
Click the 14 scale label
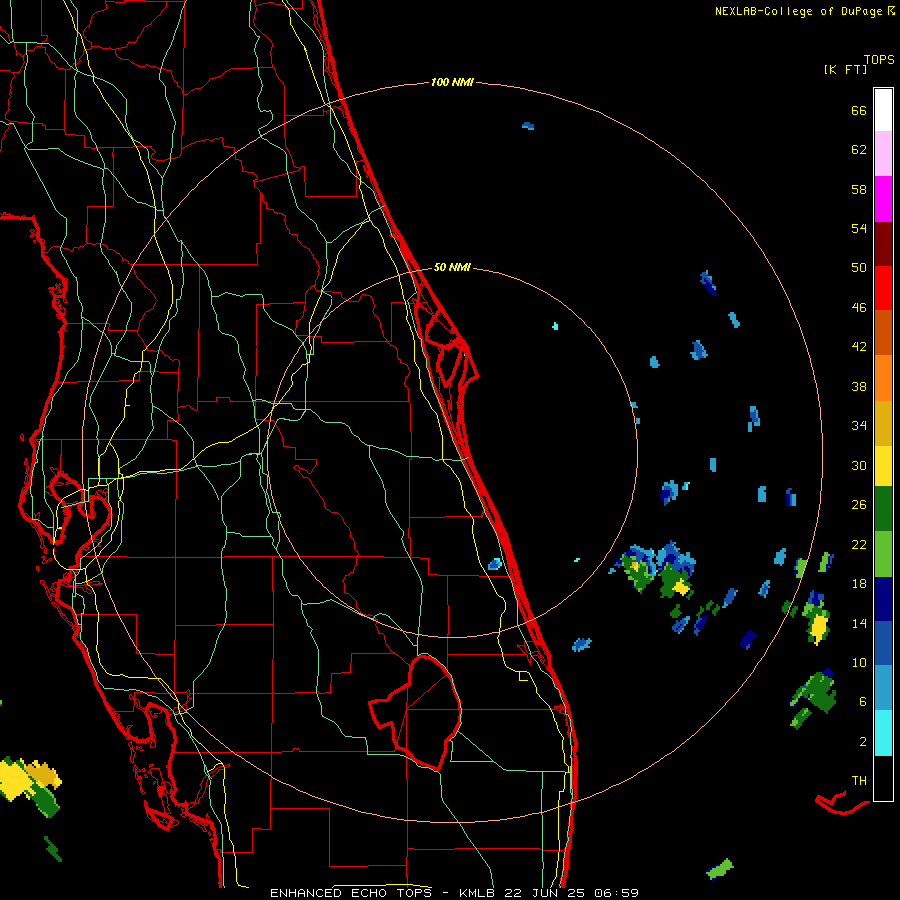click(859, 623)
